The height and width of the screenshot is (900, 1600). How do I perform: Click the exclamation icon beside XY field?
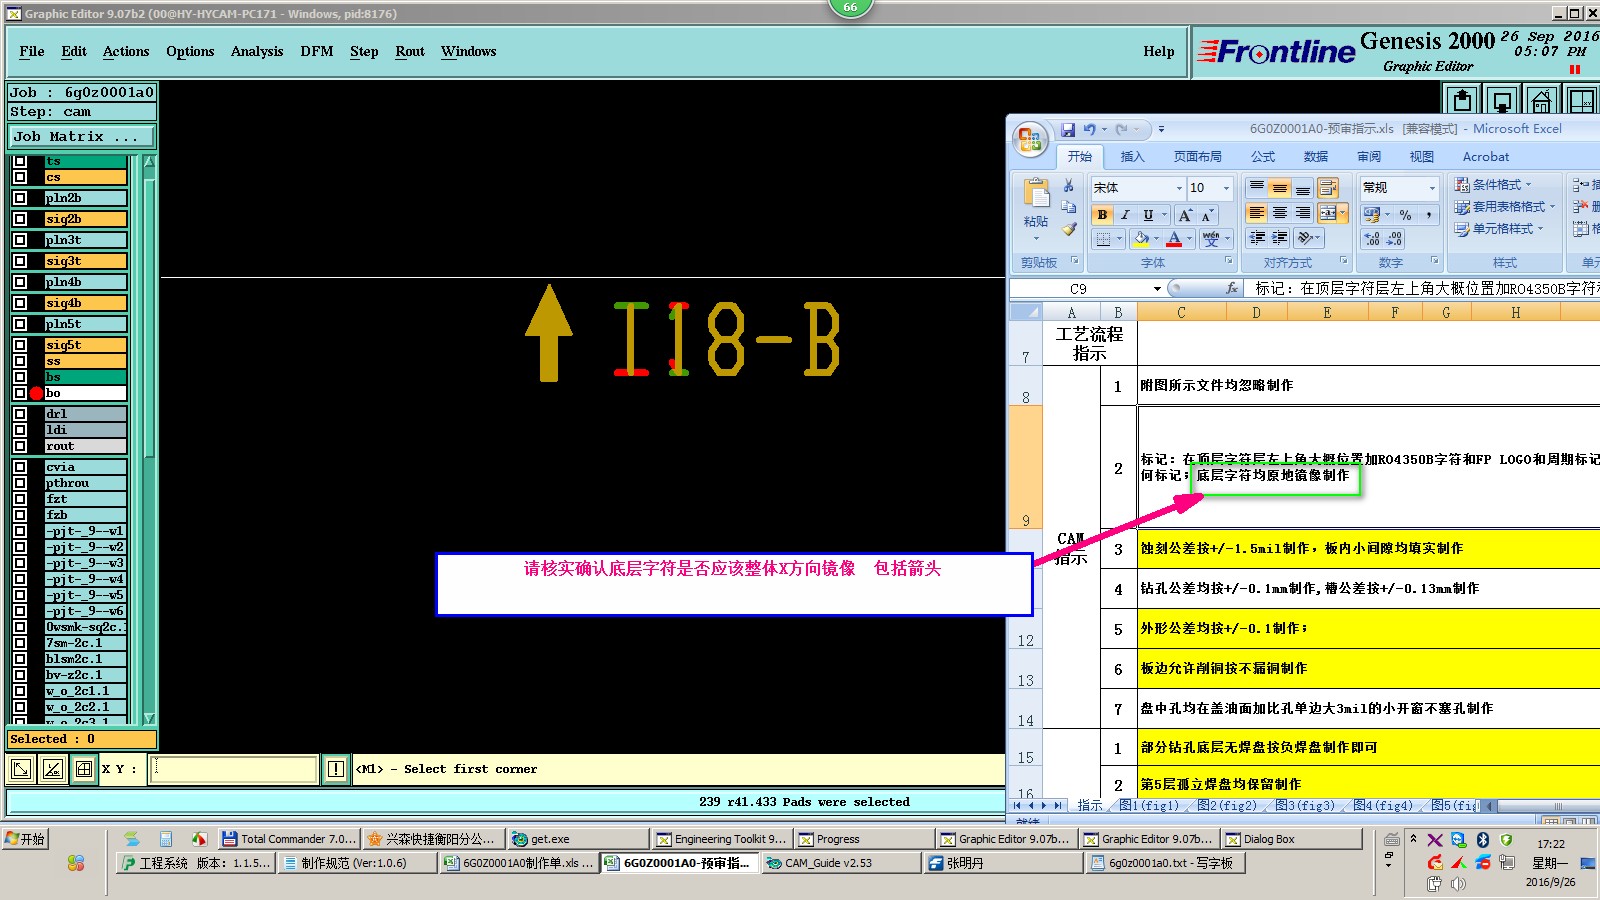tap(336, 769)
